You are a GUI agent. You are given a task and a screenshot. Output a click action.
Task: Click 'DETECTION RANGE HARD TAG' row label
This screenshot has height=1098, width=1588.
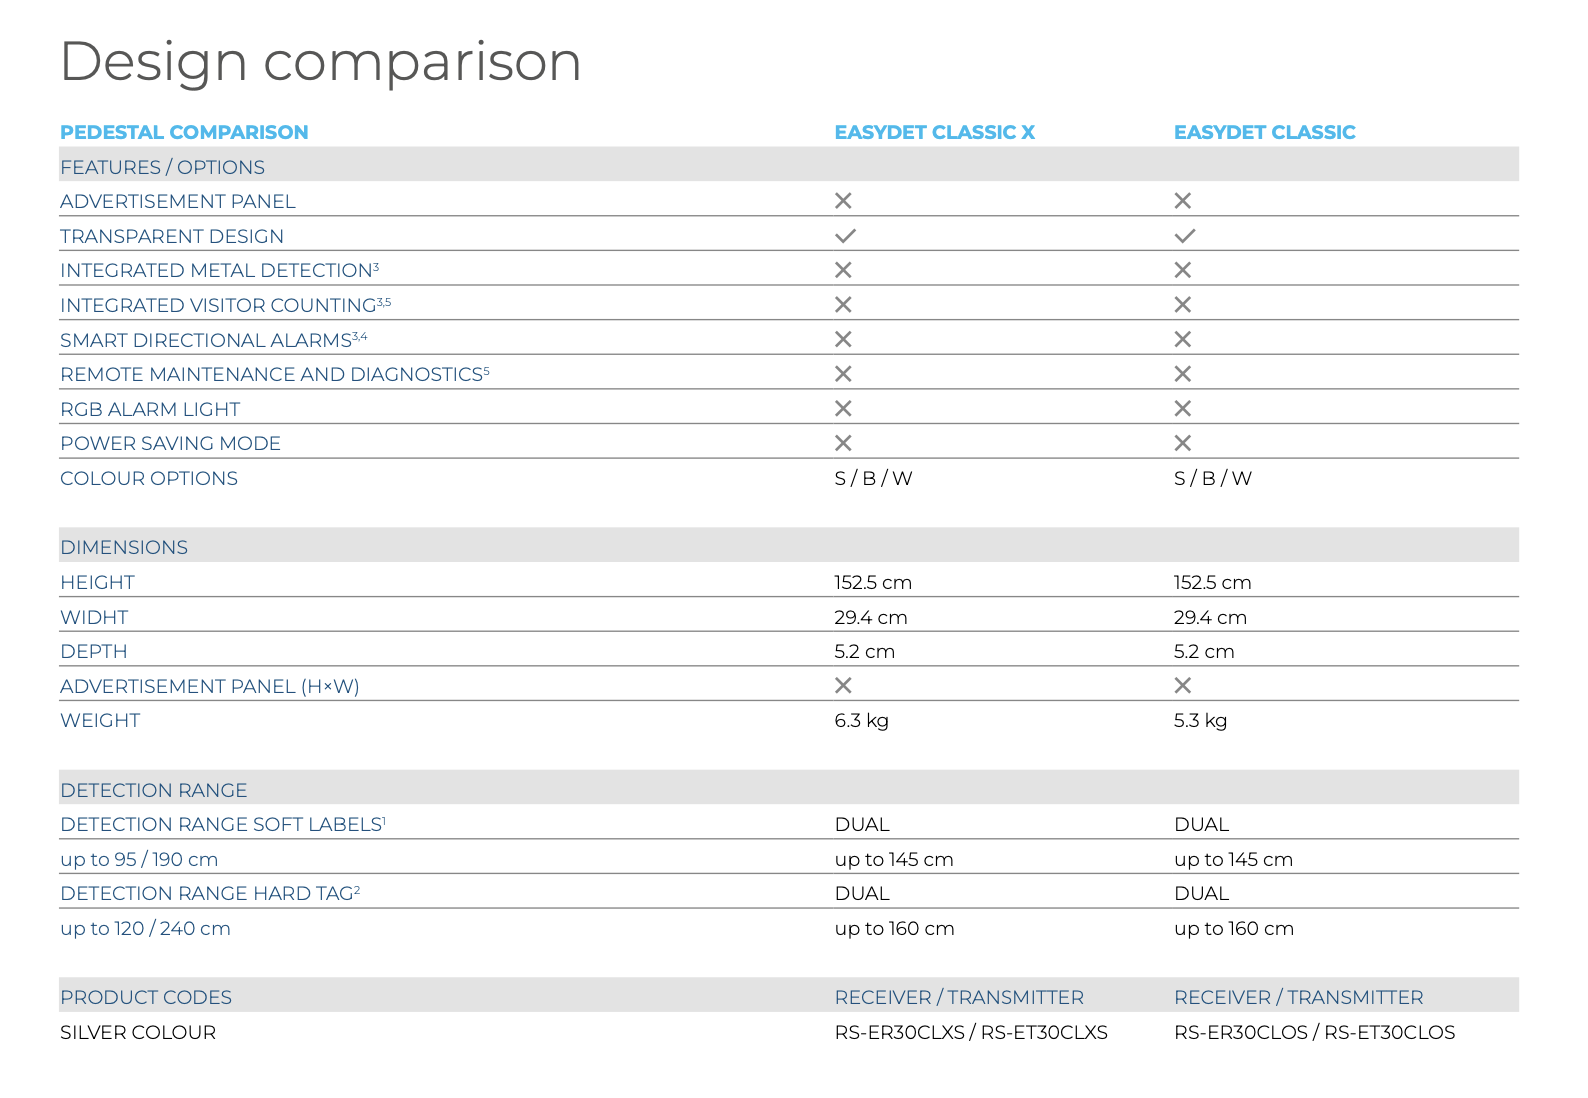tap(210, 893)
